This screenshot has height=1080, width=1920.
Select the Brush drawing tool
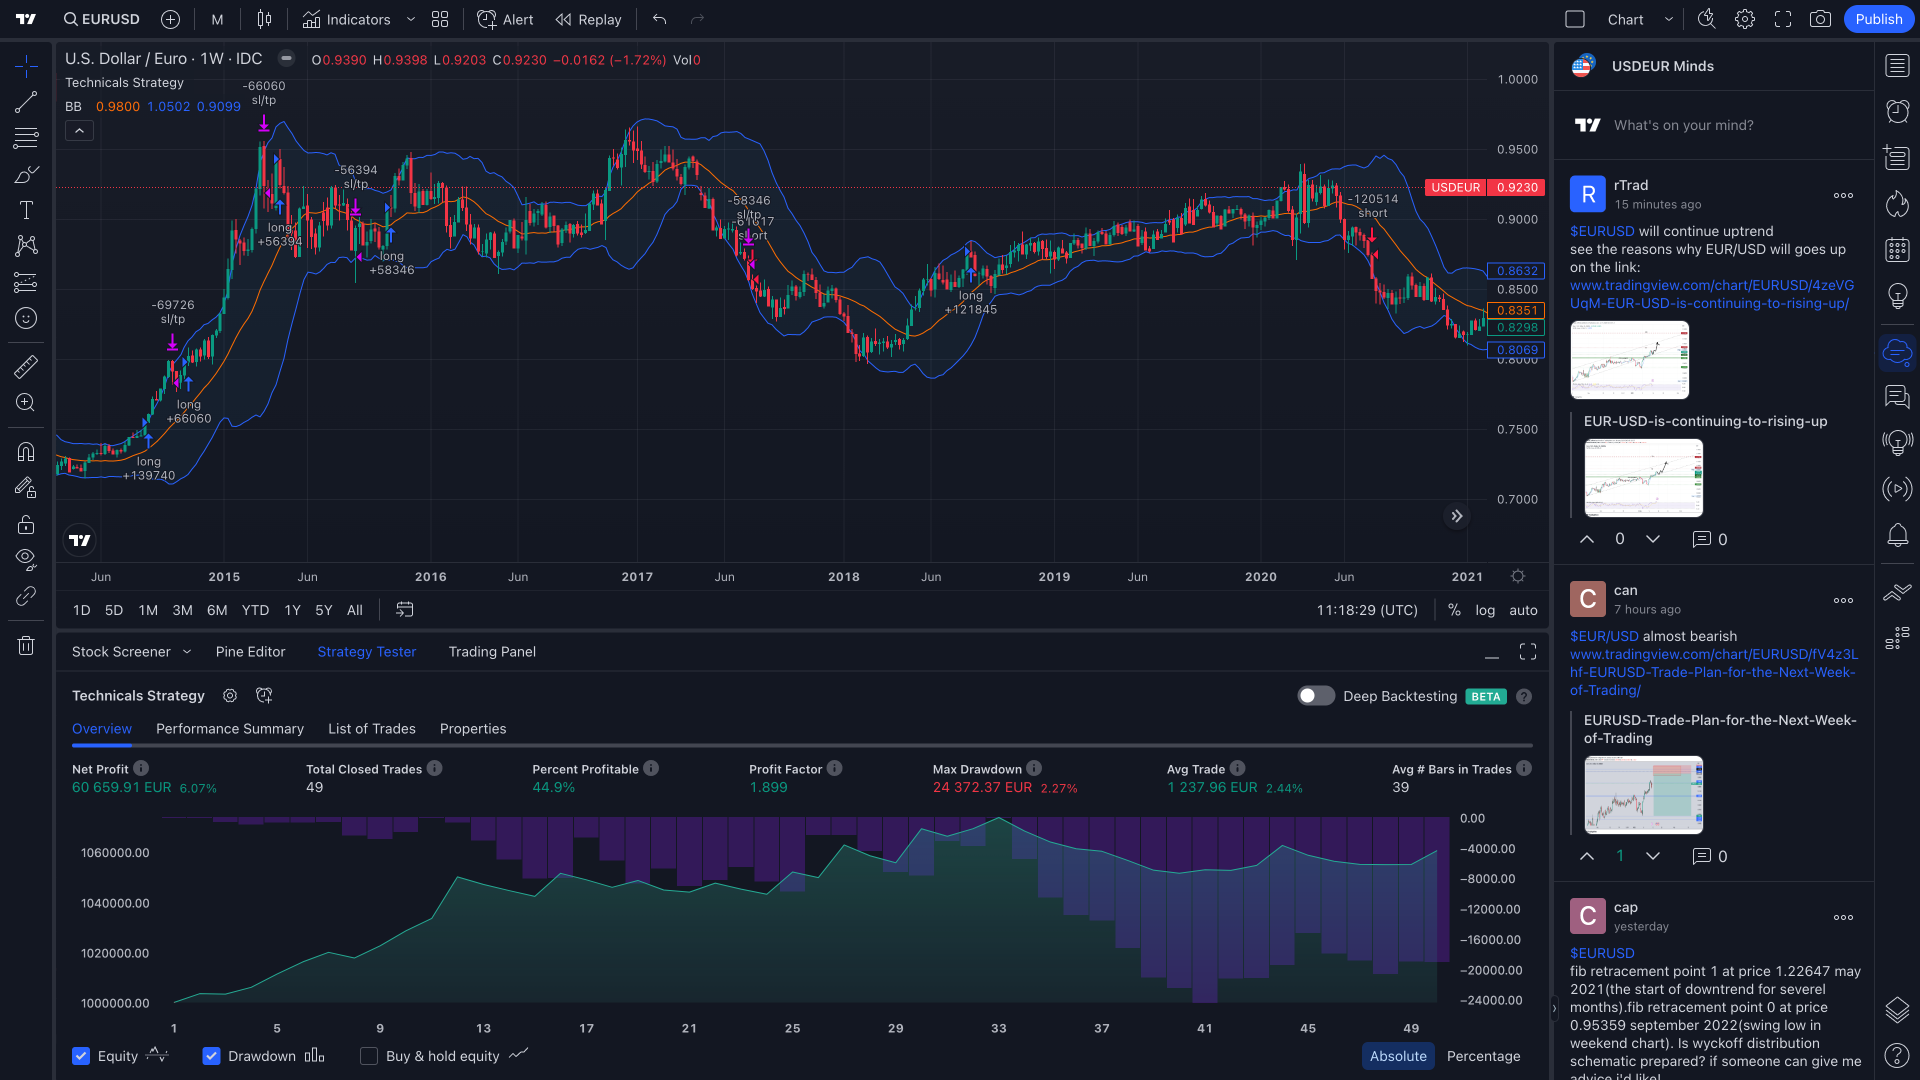[x=25, y=173]
